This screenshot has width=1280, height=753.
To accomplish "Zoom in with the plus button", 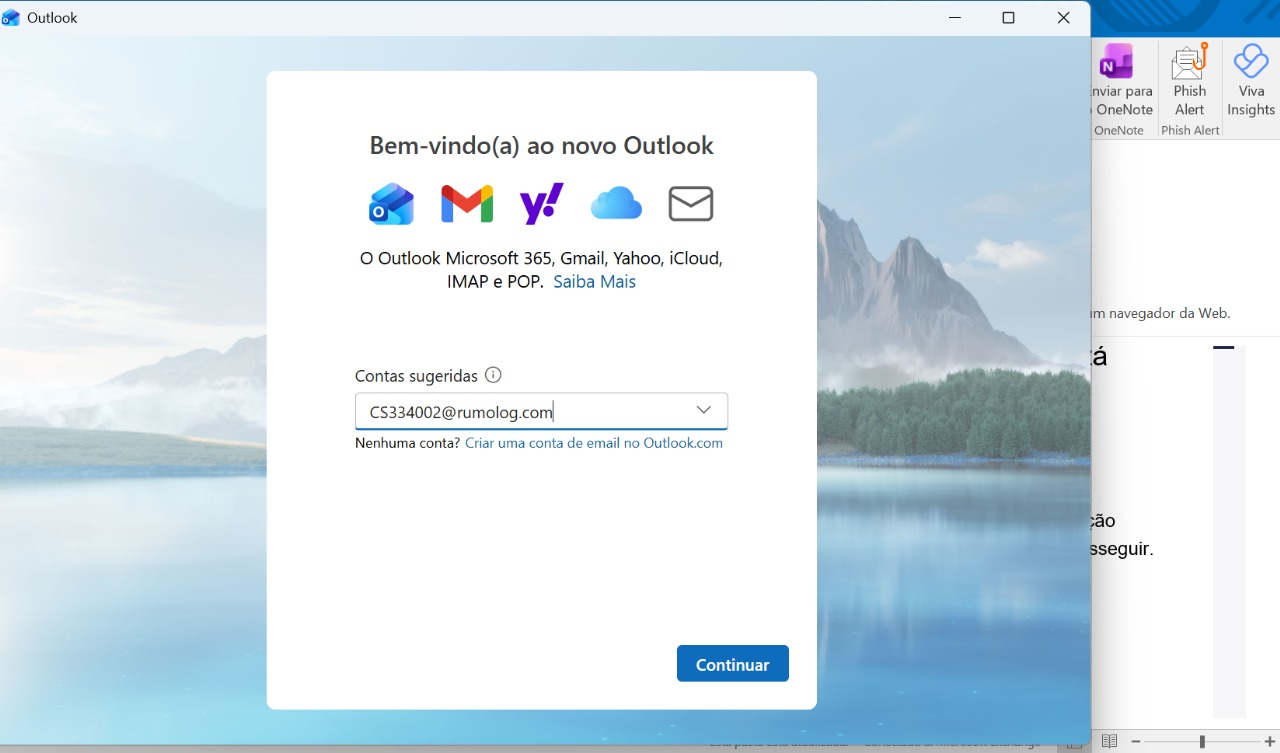I will coord(1270,741).
